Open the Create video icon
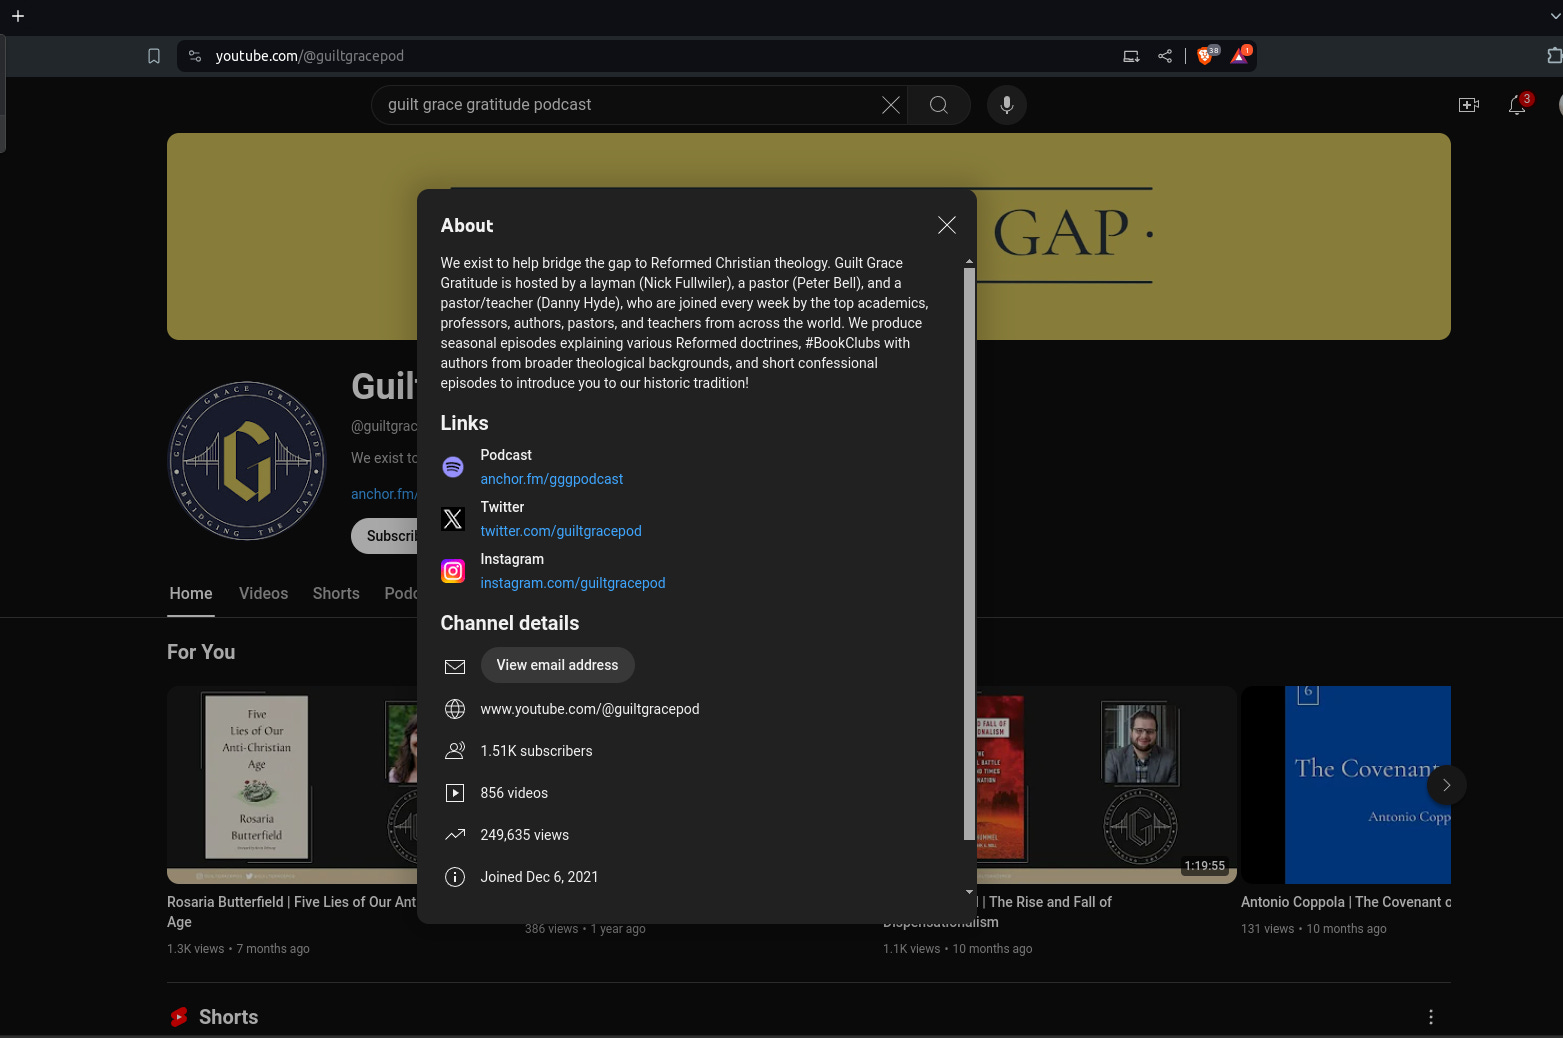Image resolution: width=1563 pixels, height=1038 pixels. pyautogui.click(x=1469, y=105)
